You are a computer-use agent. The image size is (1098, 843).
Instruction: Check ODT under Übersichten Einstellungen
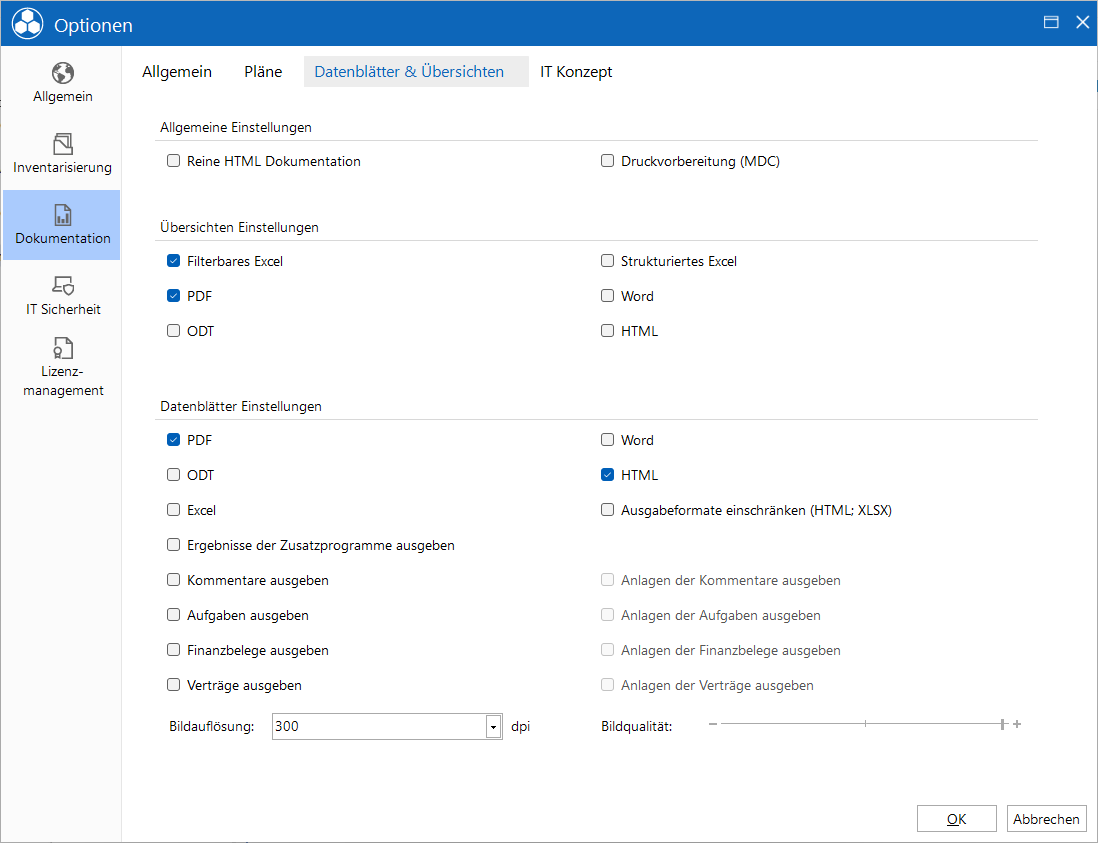174,331
